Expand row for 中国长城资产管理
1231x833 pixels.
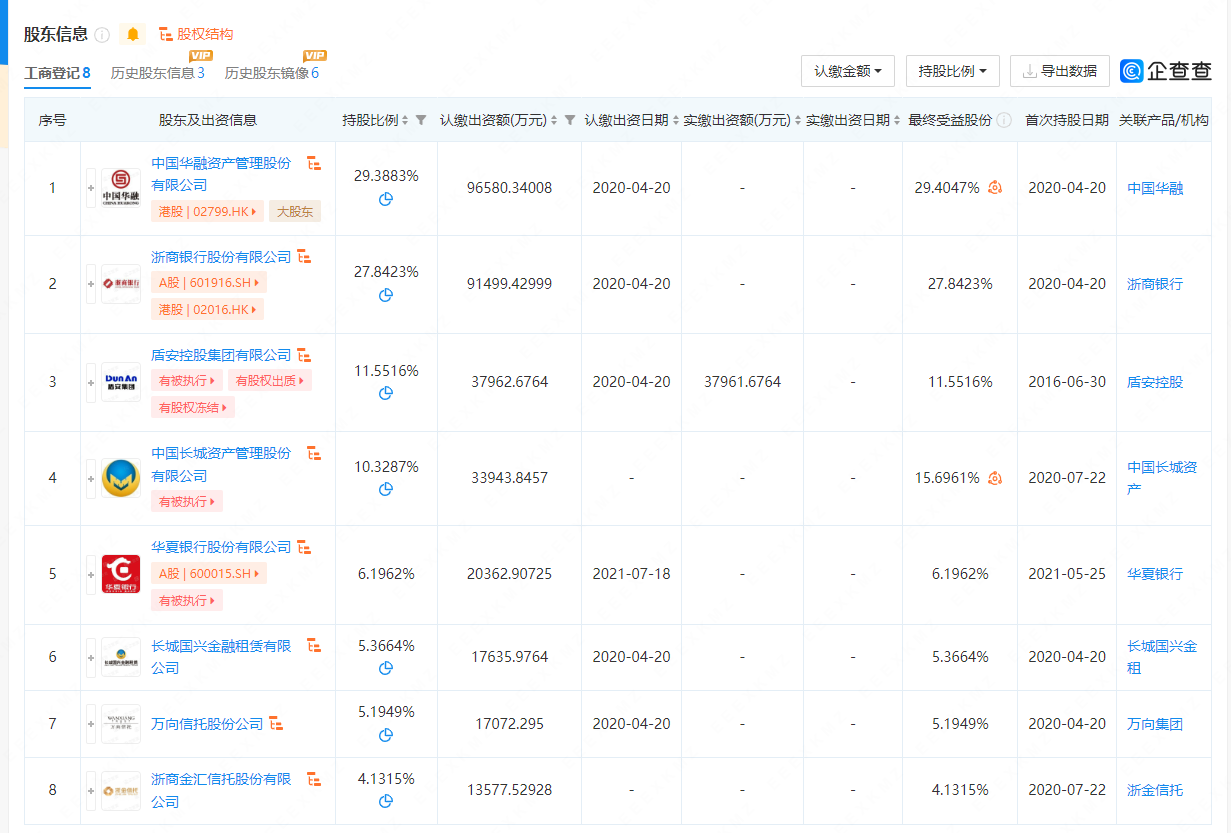(x=91, y=478)
